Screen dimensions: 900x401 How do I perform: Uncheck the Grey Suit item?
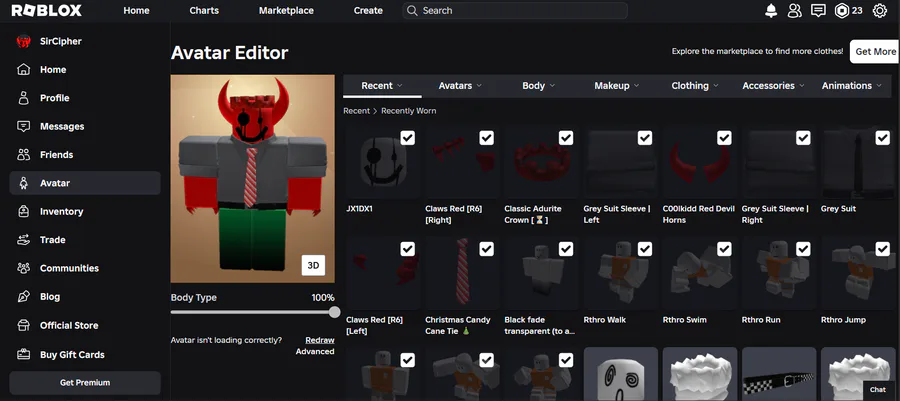click(x=882, y=138)
